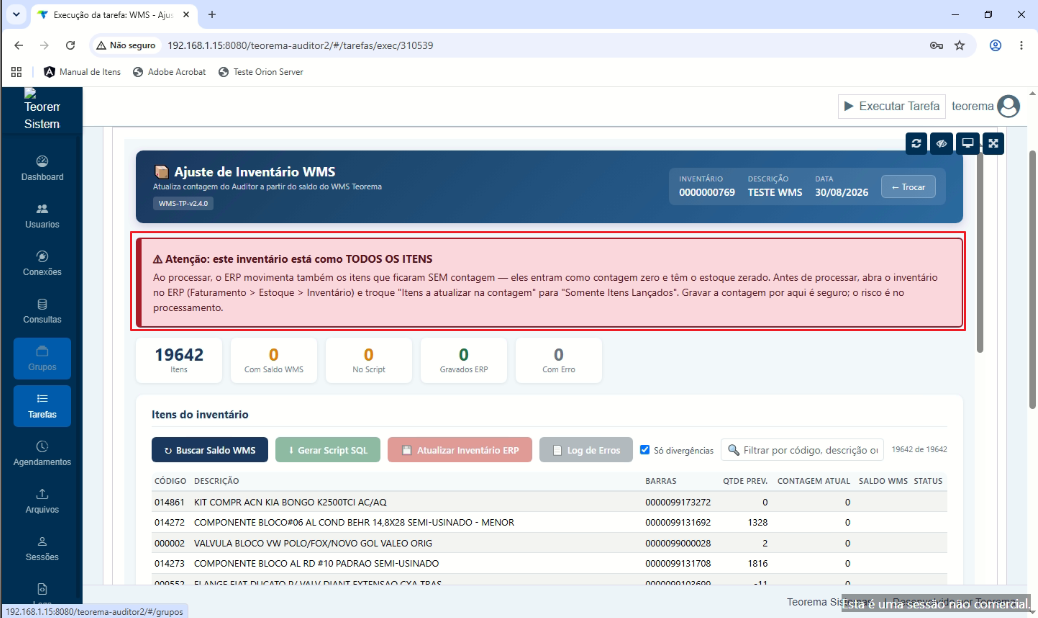
Task: Click the STATUS column header
Action: tap(928, 481)
